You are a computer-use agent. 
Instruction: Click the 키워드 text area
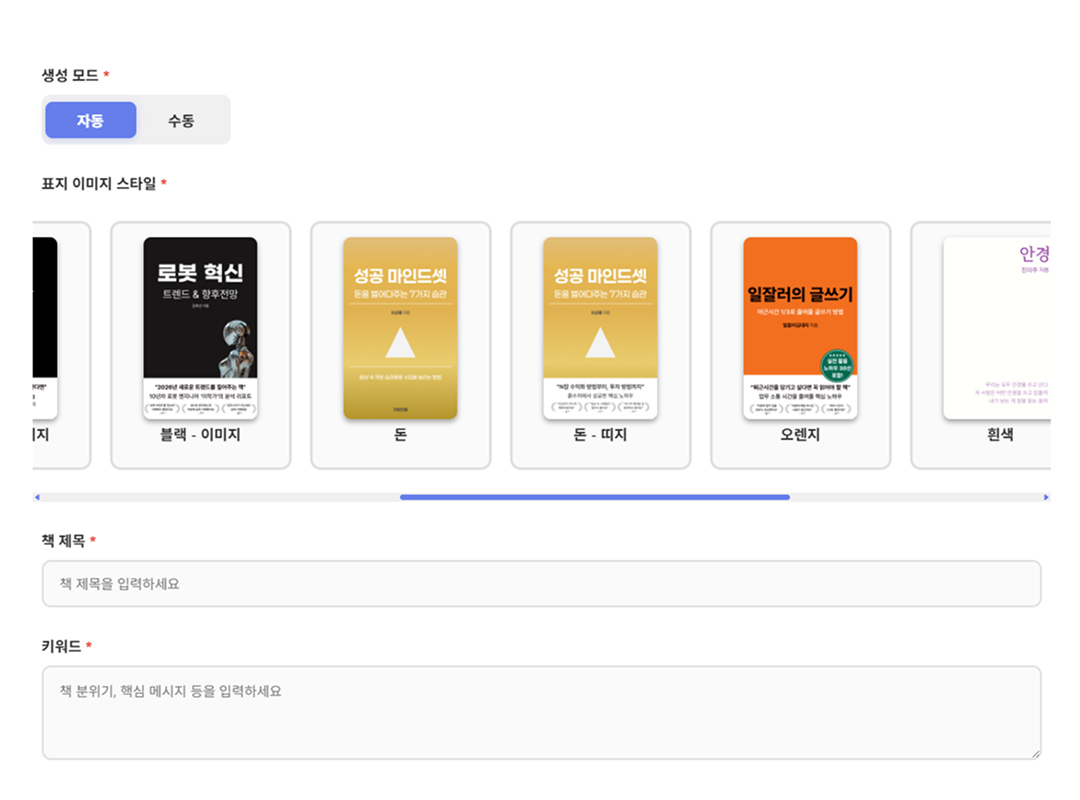540,710
